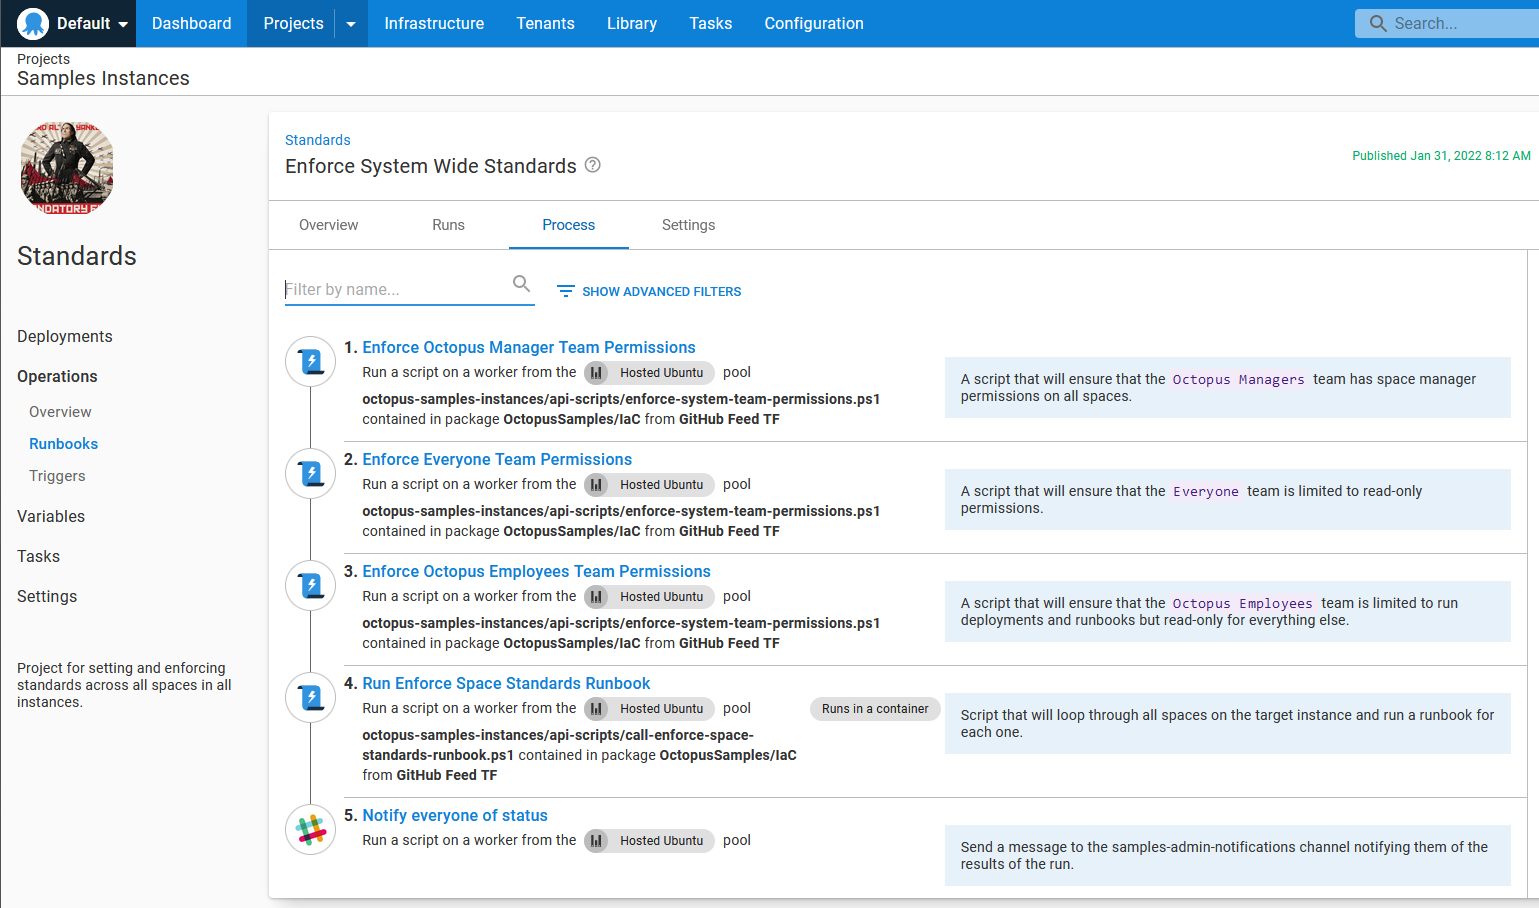Click the Hosted Ubuntu worker pool icon
The image size is (1539, 908).
pos(597,372)
